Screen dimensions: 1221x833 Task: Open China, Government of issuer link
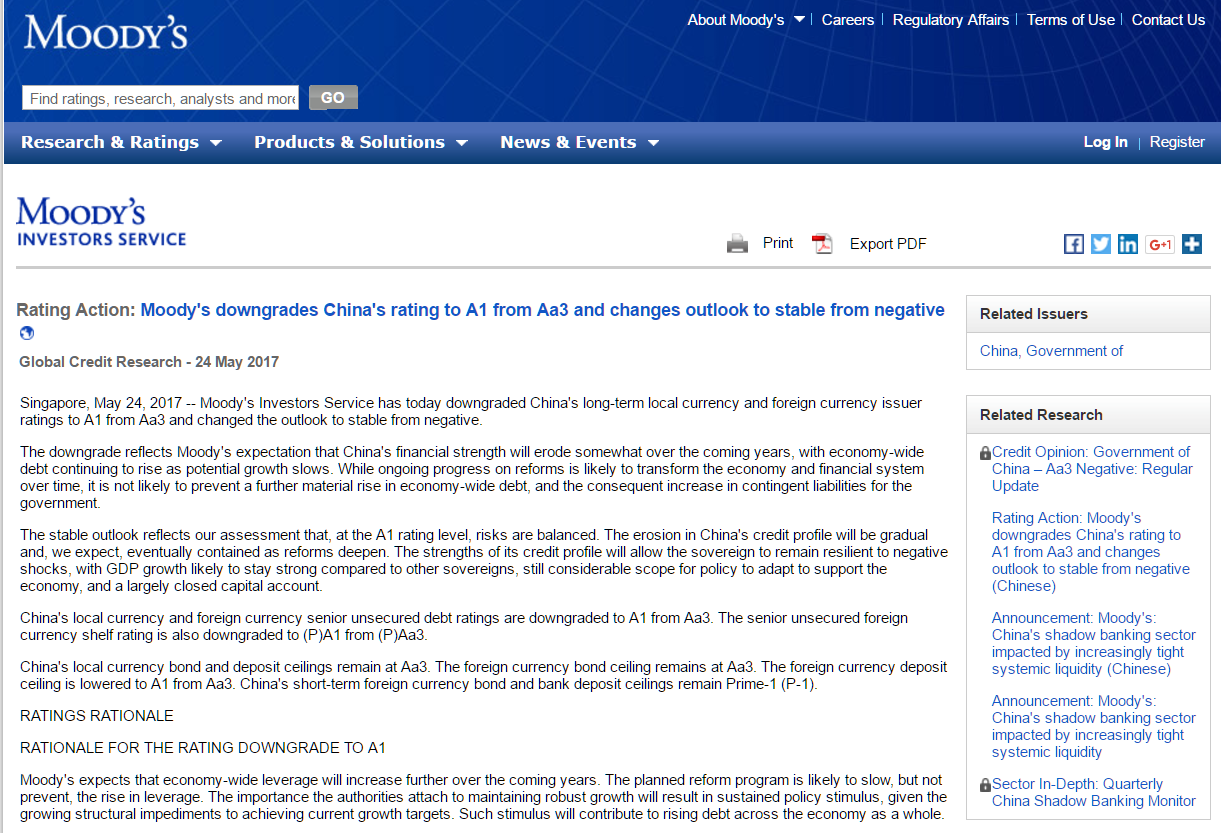(1051, 351)
